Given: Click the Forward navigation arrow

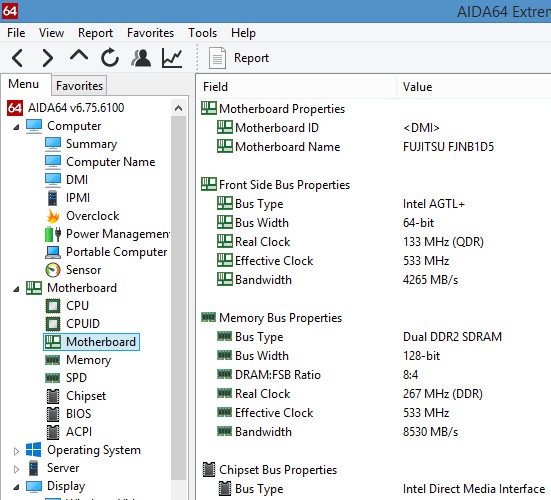Looking at the screenshot, I should (48, 58).
